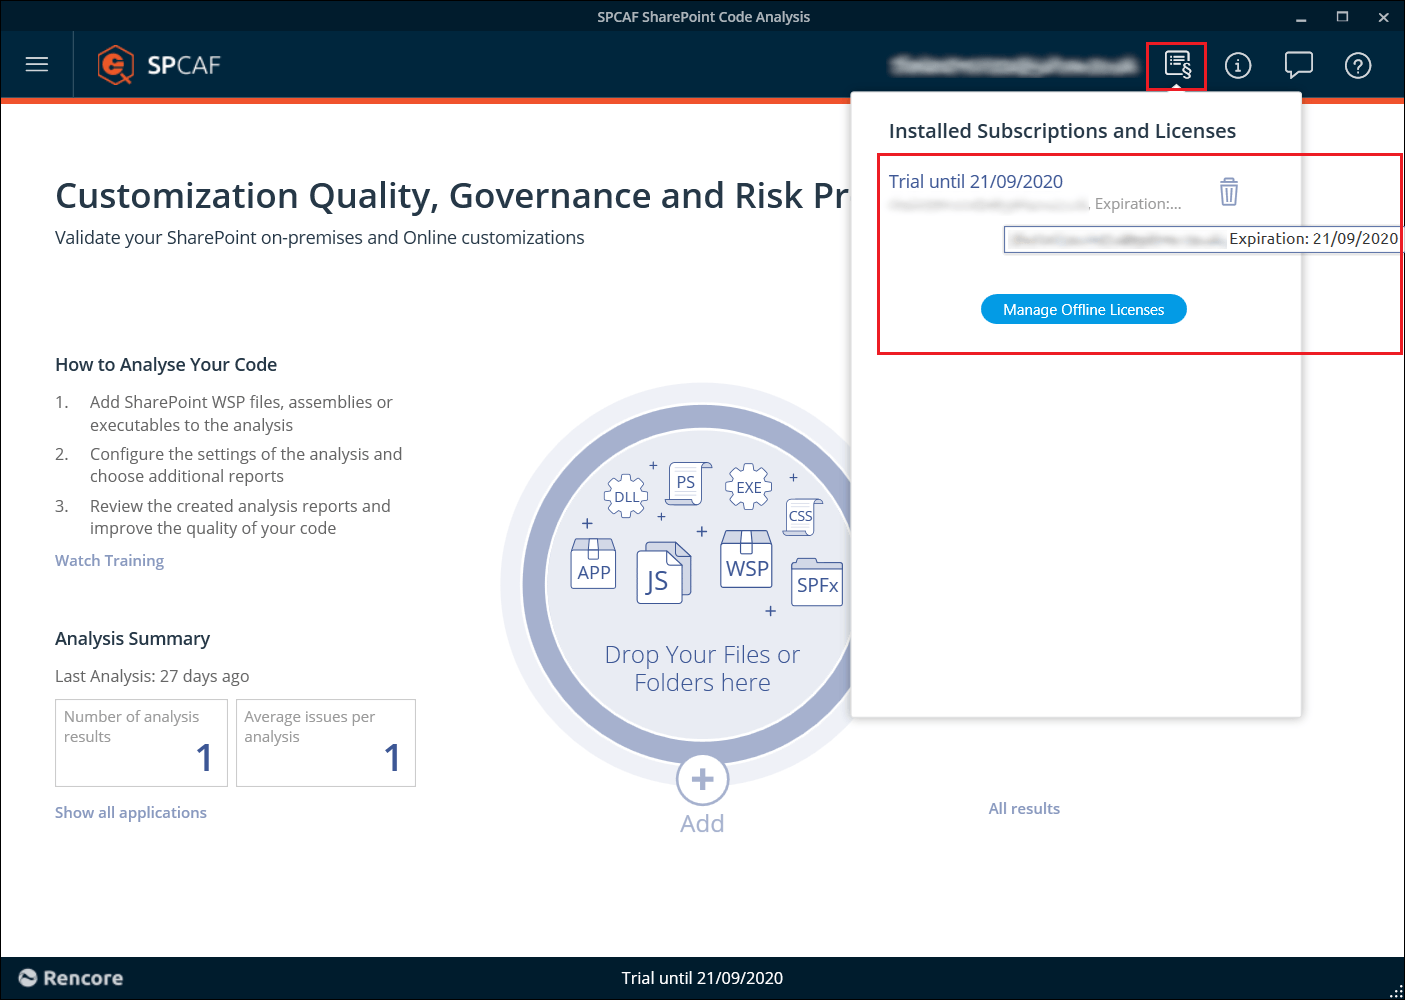Screen dimensions: 1405x1000
Task: Click the Rencore logo in status bar
Action: click(x=71, y=978)
